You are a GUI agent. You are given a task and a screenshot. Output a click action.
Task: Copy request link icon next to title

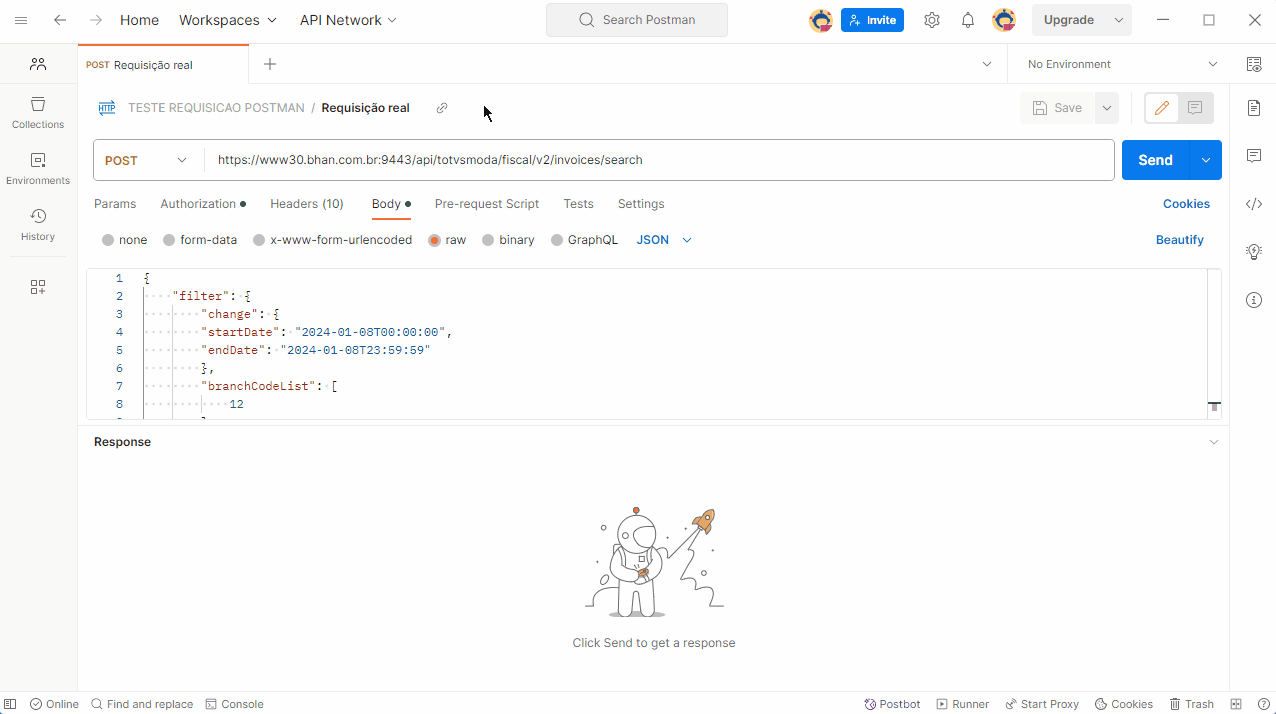point(442,108)
